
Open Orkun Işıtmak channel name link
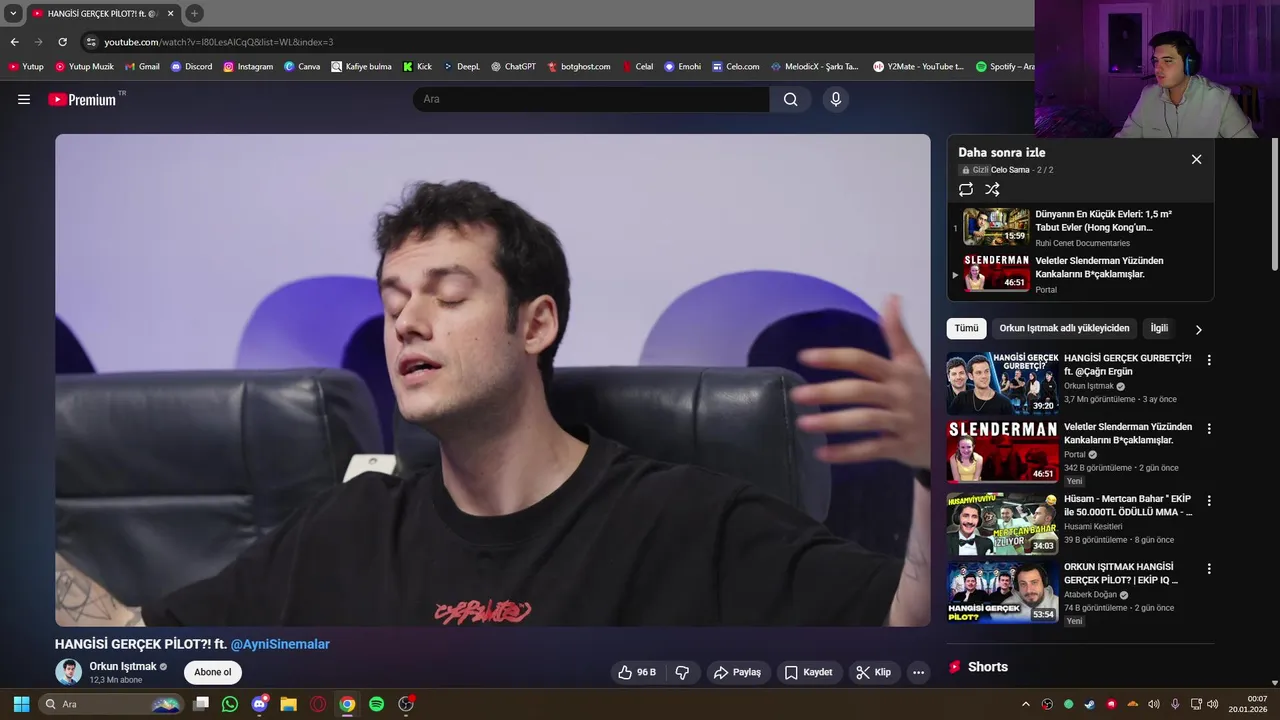[x=123, y=666]
